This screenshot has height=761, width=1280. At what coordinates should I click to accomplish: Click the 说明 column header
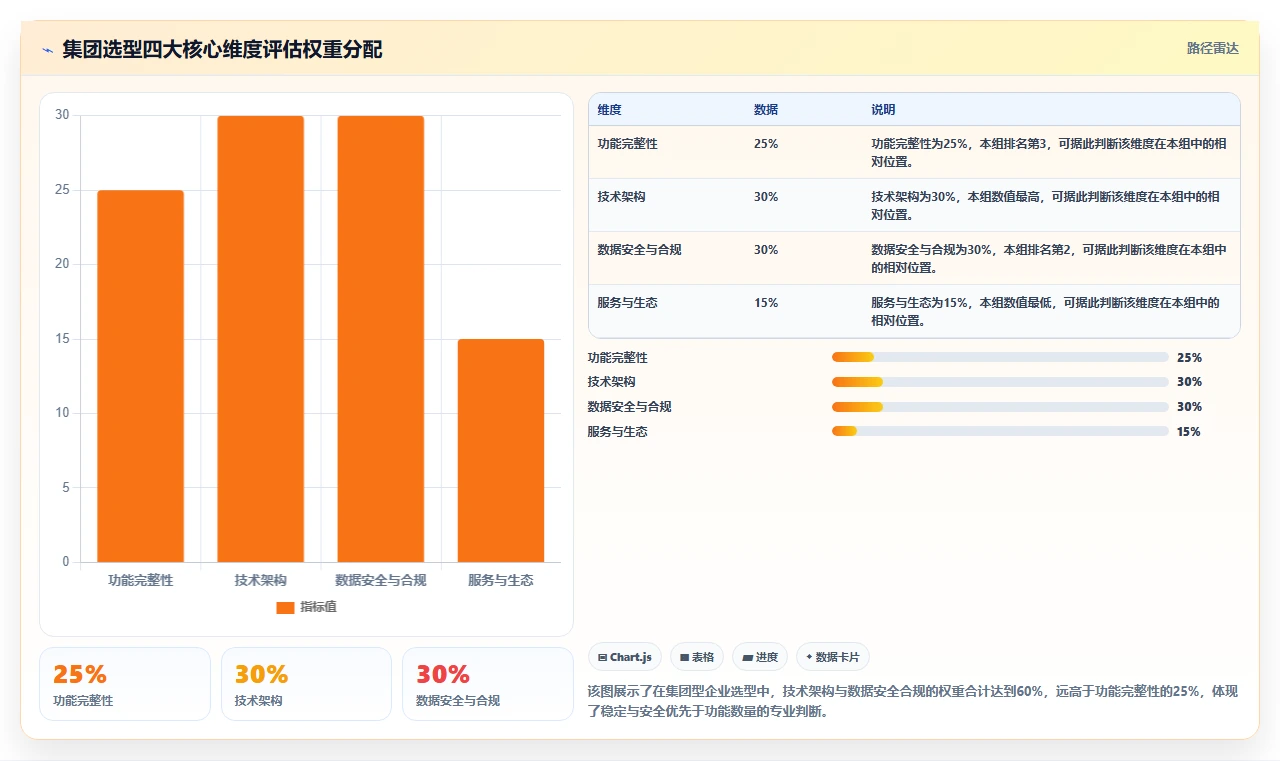(x=883, y=109)
